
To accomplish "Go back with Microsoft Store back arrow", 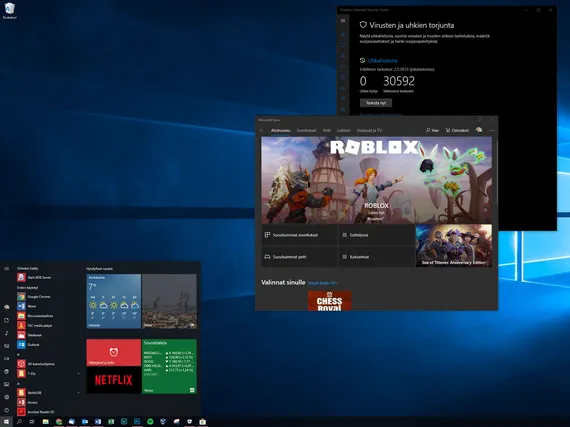I will pyautogui.click(x=261, y=130).
